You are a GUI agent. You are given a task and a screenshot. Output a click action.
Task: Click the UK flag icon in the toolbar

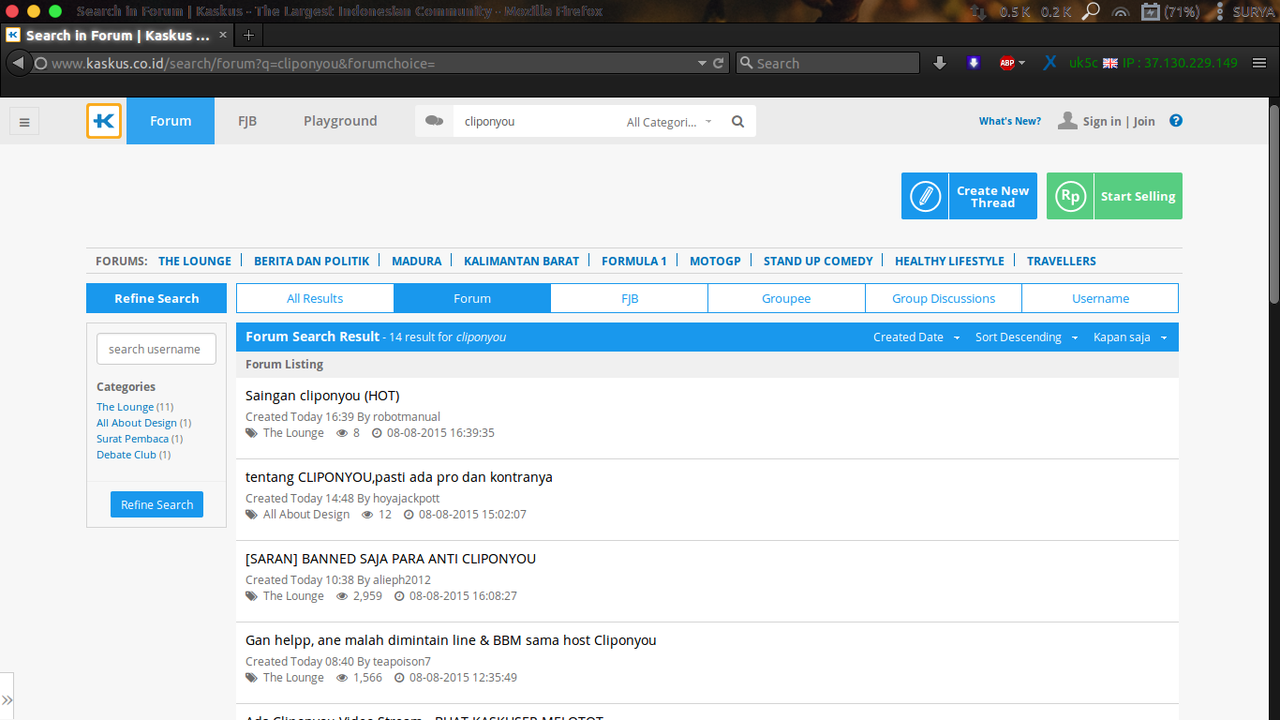(1110, 63)
